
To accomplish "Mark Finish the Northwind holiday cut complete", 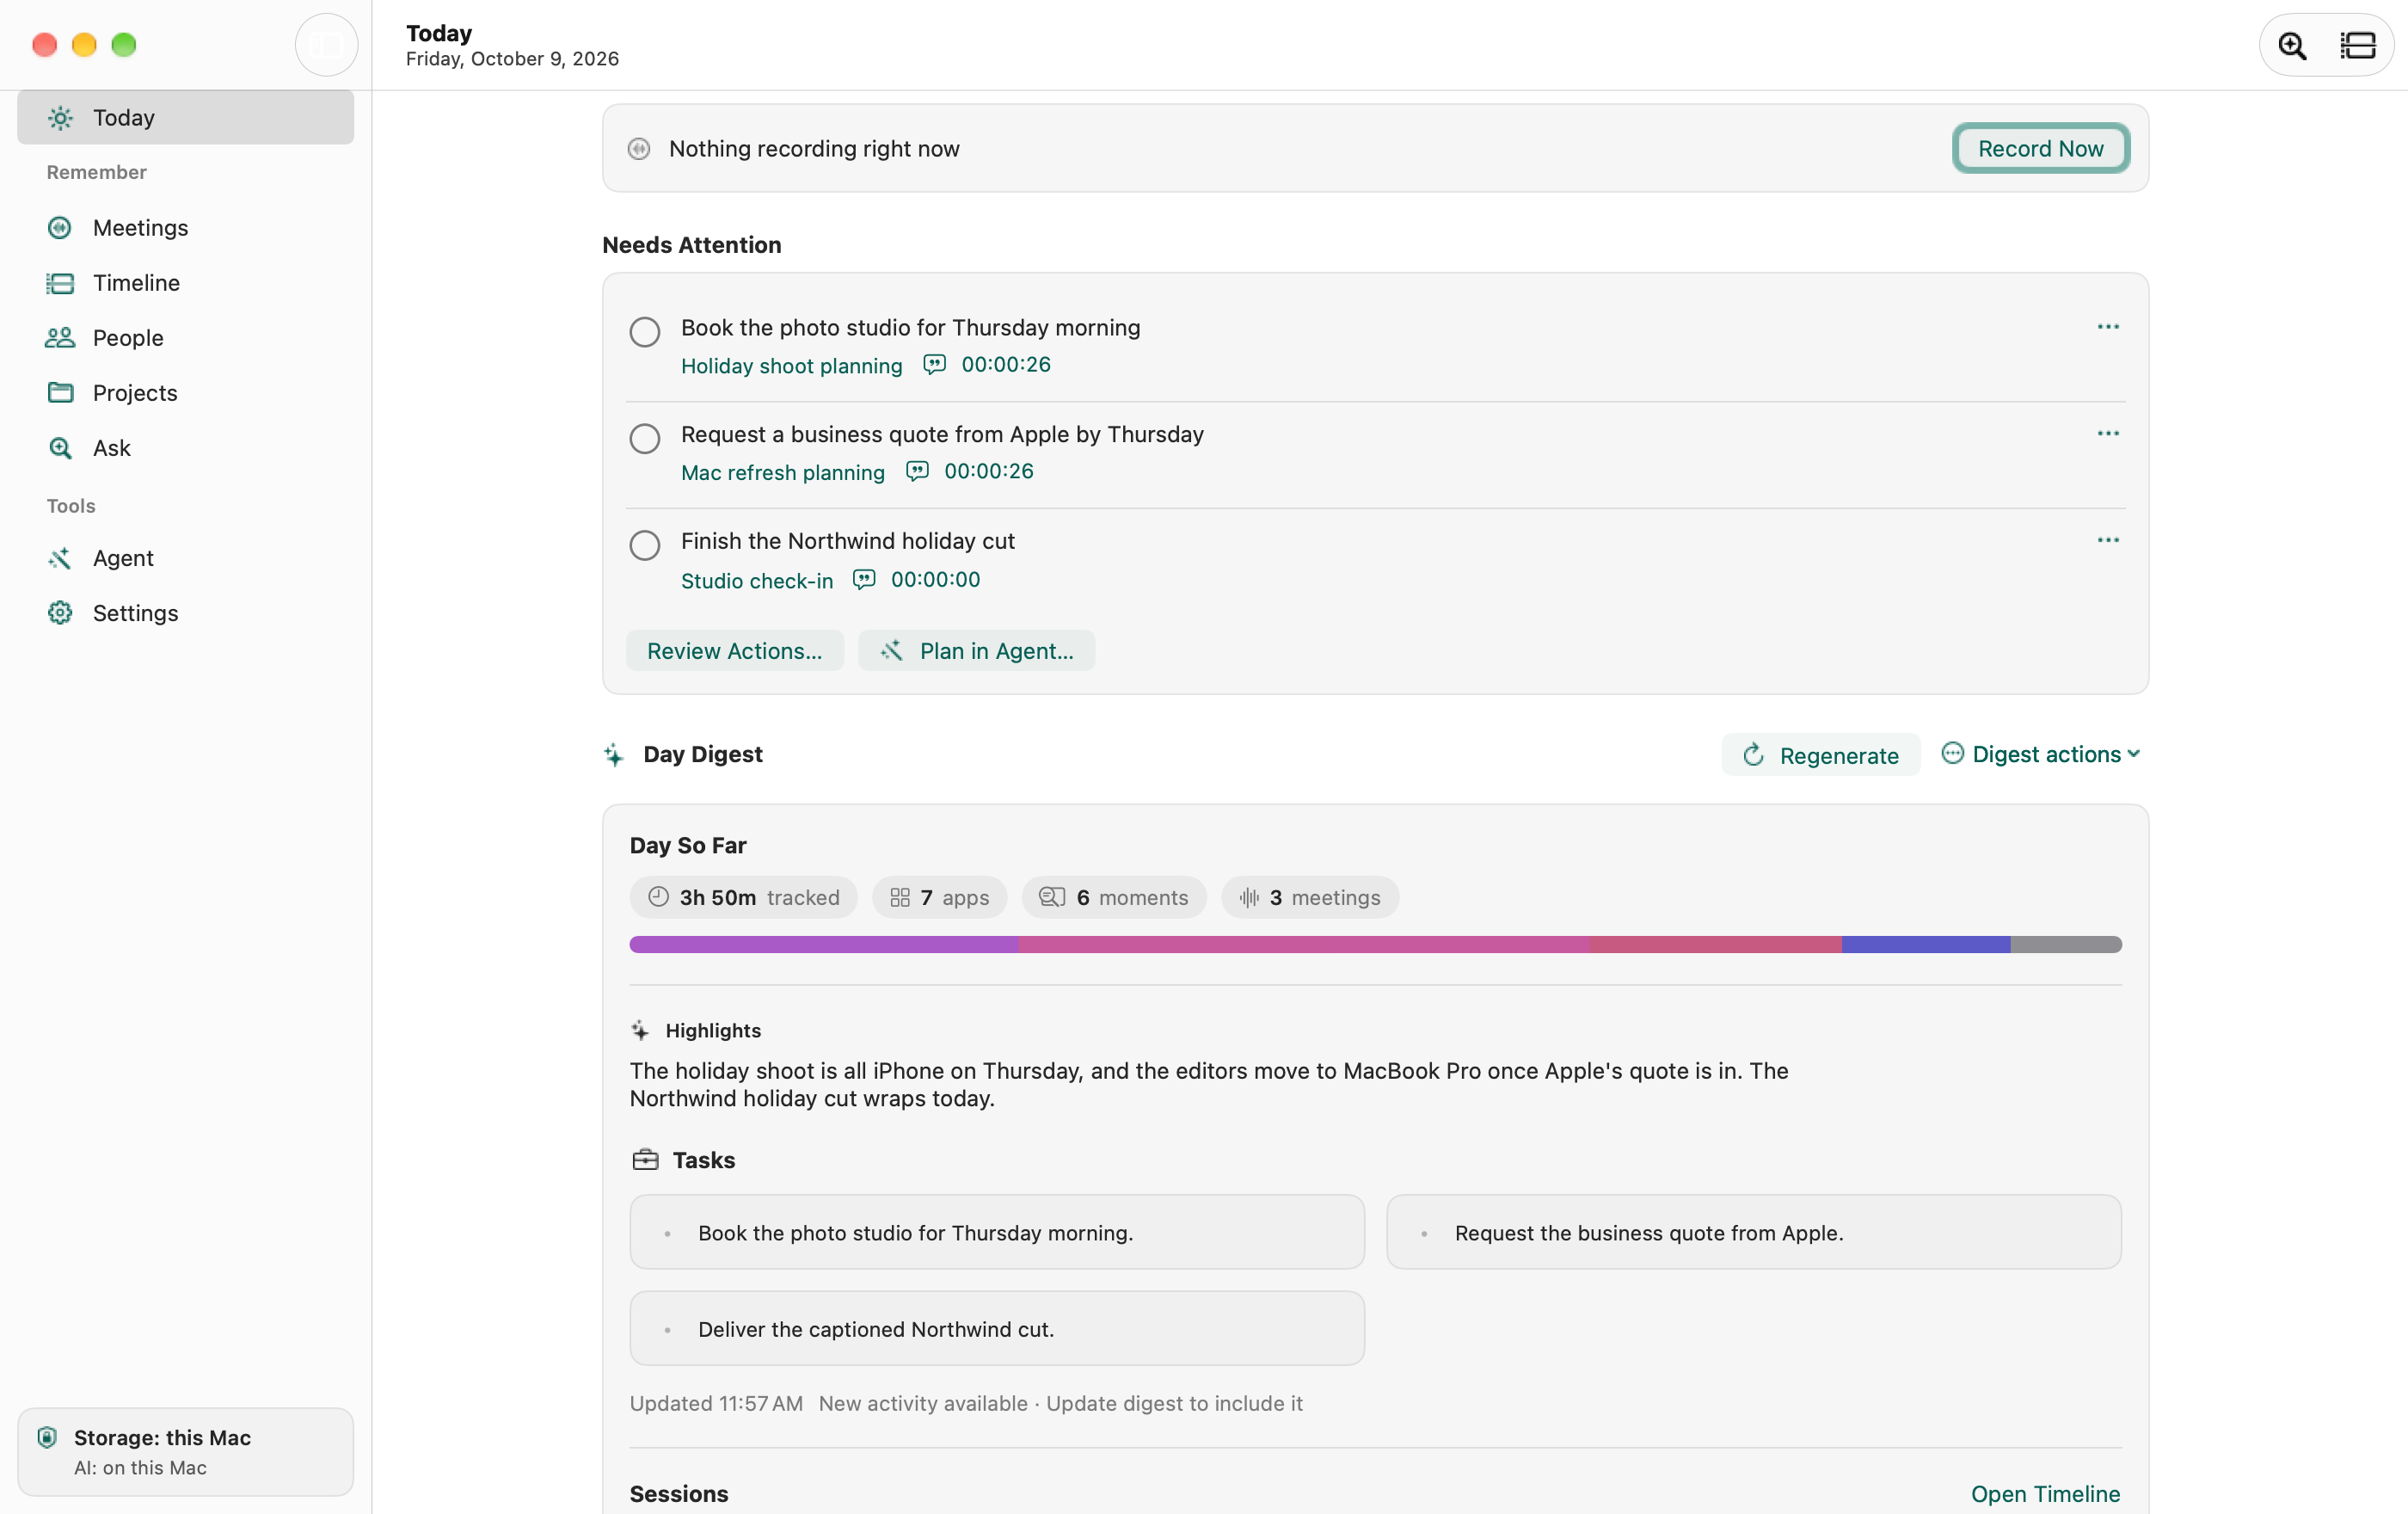I will tap(645, 546).
